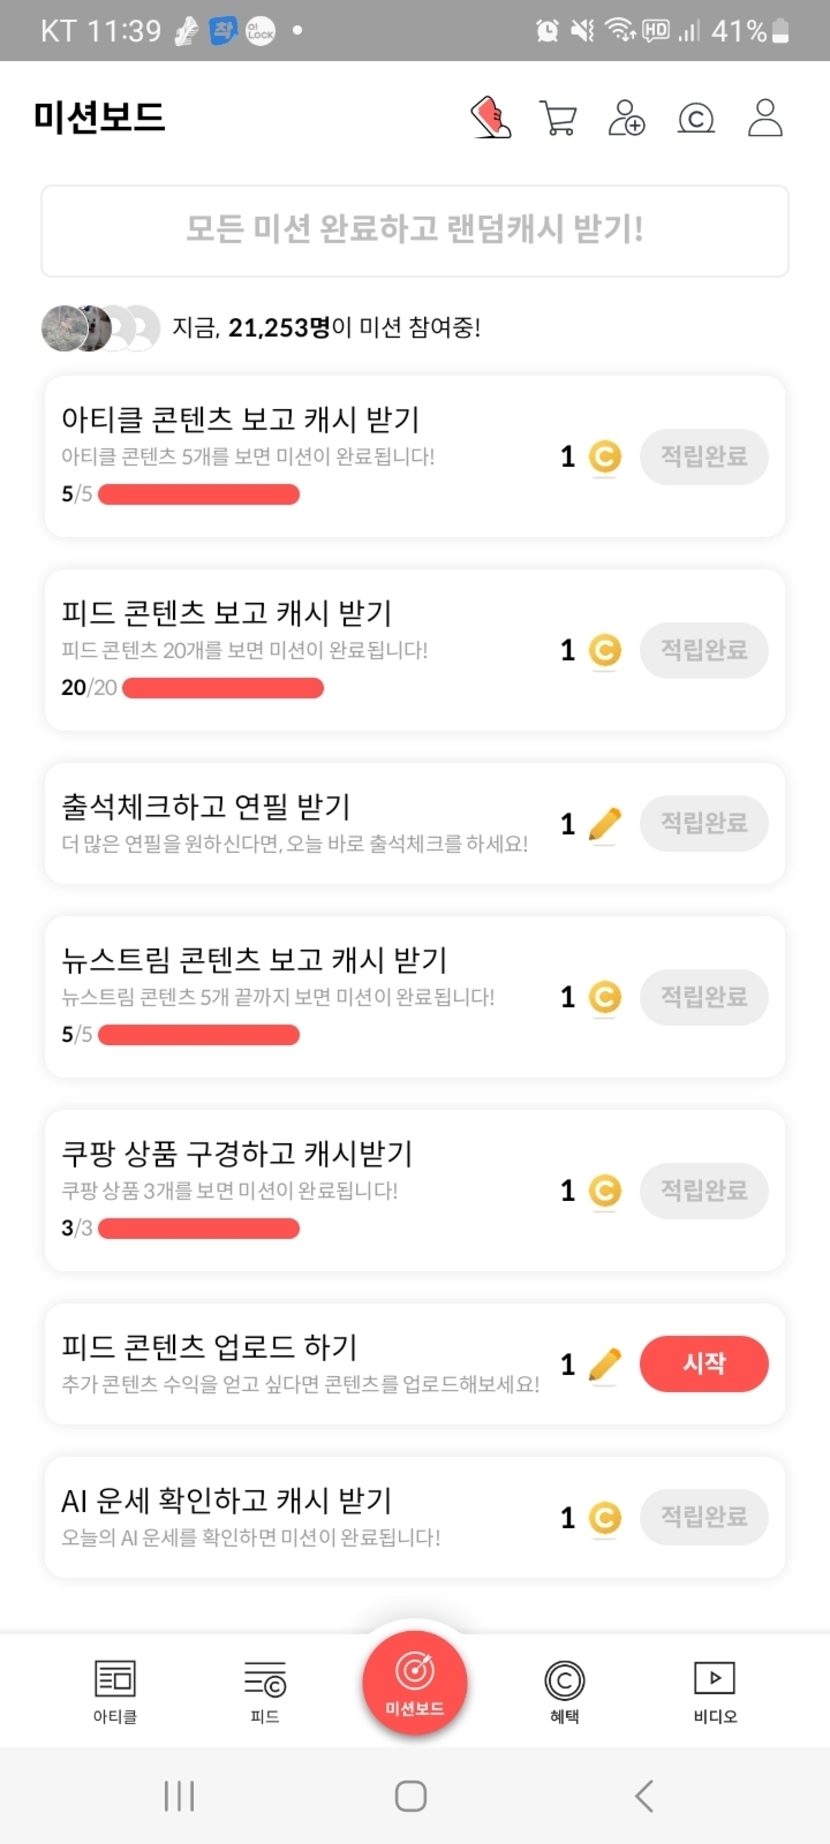Tap 적립완료 on 아티클 콘텐츠 mission
The width and height of the screenshot is (830, 1844).
(704, 457)
